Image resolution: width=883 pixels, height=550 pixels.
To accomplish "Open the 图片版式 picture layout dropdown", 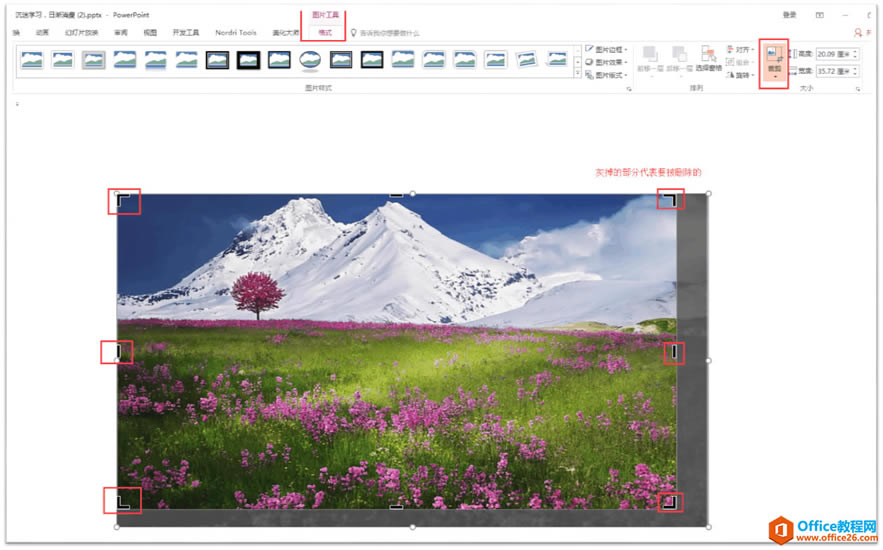I will pos(606,75).
